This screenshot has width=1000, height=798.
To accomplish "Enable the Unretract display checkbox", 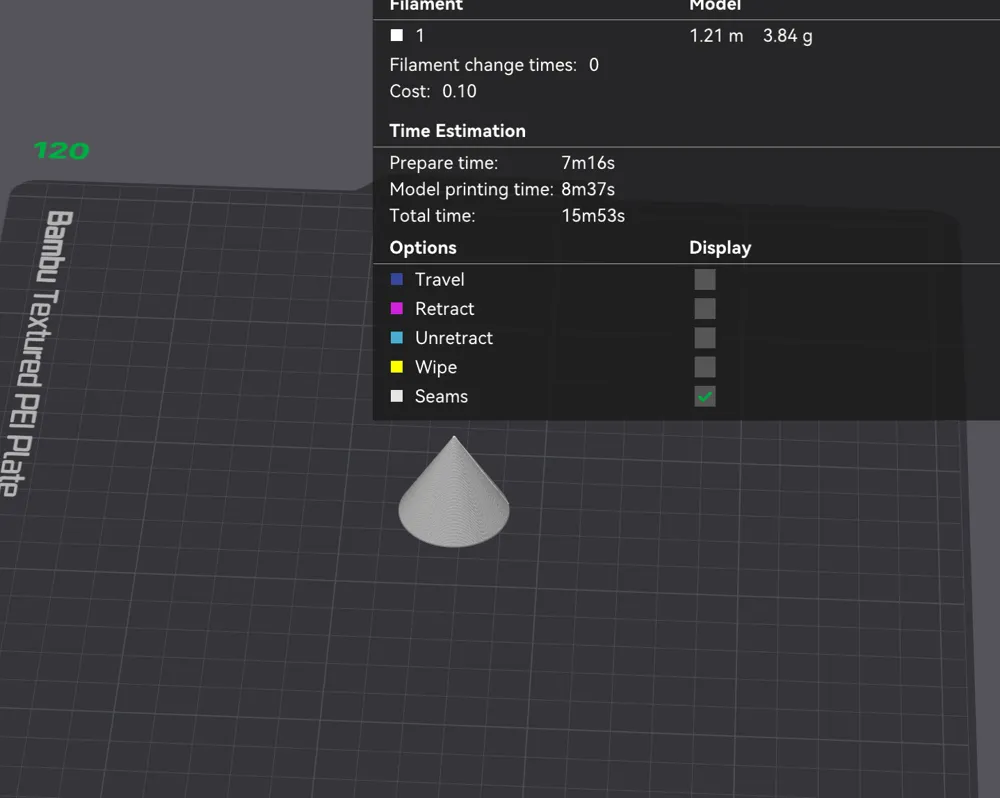I will (705, 338).
